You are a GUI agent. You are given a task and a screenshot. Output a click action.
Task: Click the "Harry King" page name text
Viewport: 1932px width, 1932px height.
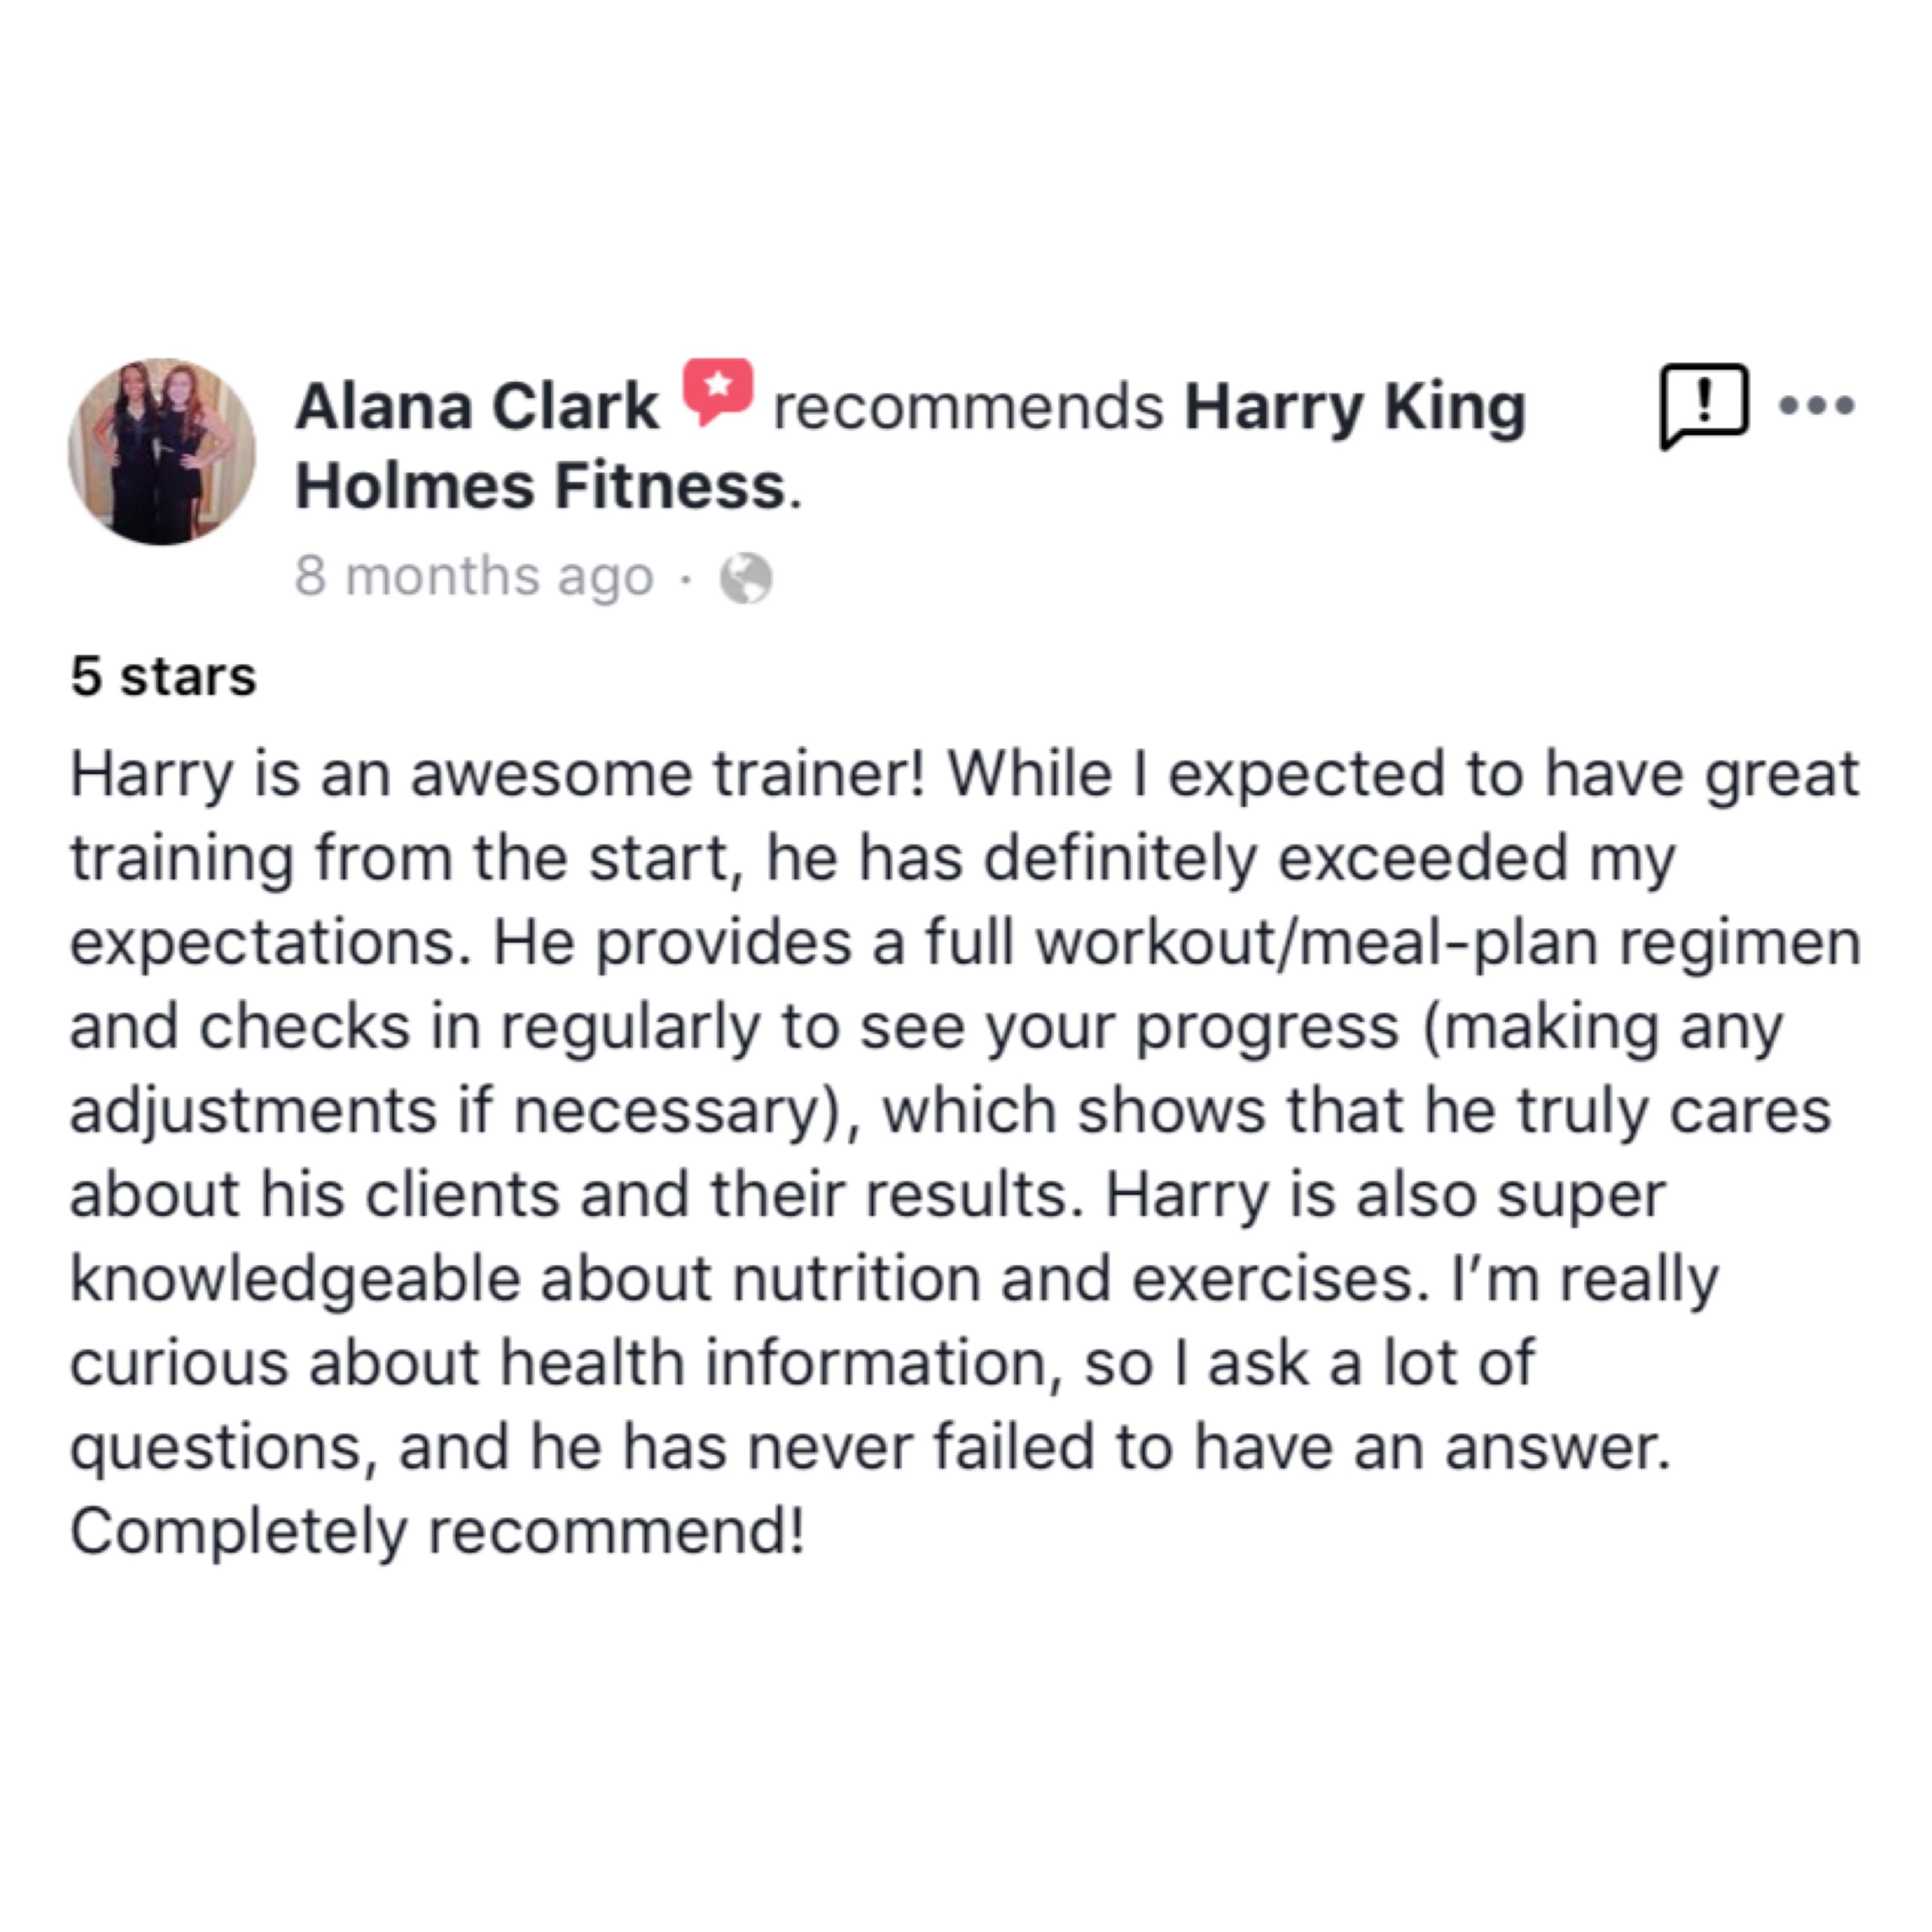coord(1354,407)
